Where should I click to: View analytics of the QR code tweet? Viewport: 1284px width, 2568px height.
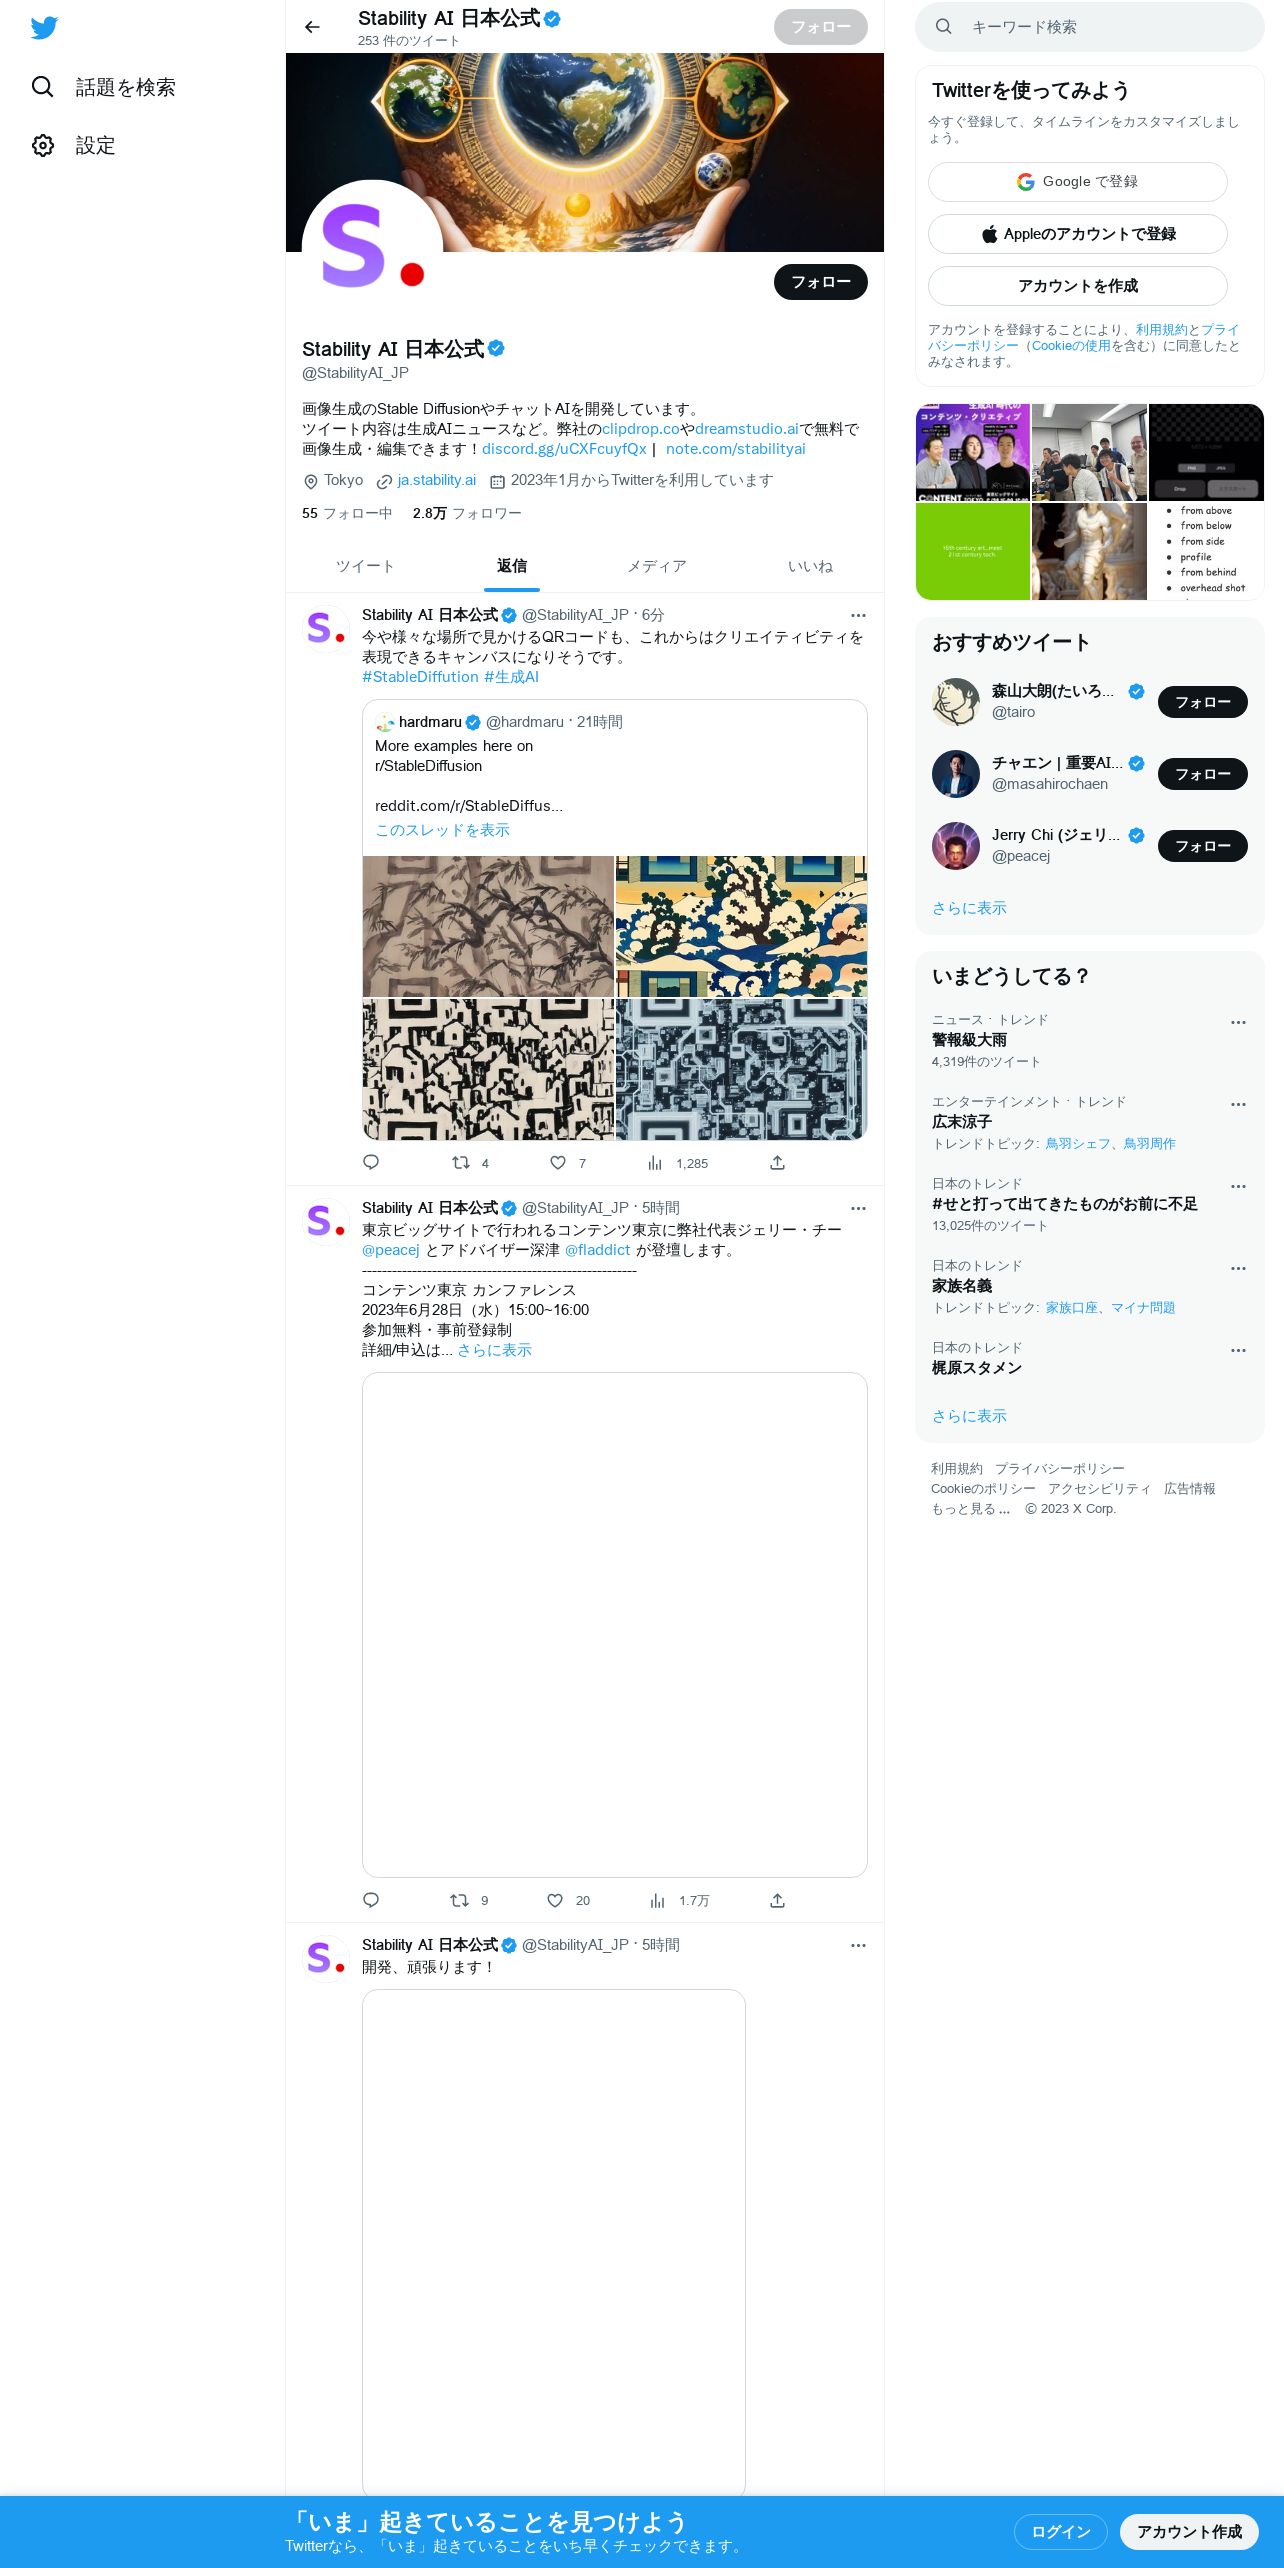[655, 1162]
